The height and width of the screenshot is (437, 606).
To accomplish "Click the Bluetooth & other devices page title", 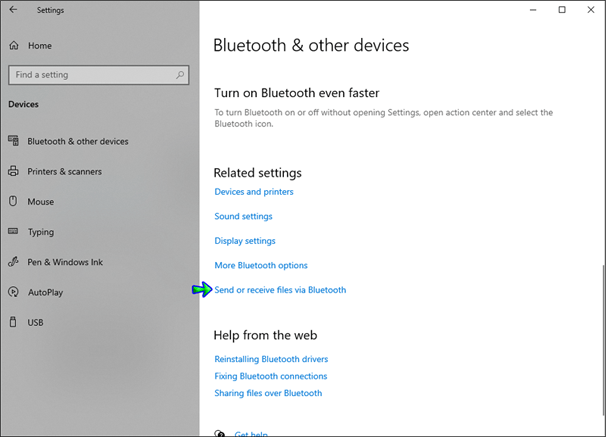I will (311, 45).
